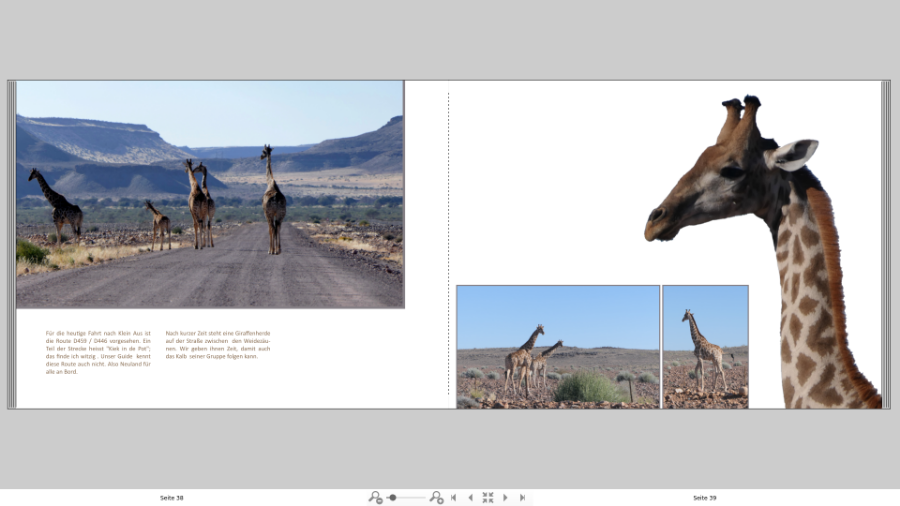The width and height of the screenshot is (900, 506).
Task: Click the zoom in magnifier icon
Action: 436,497
